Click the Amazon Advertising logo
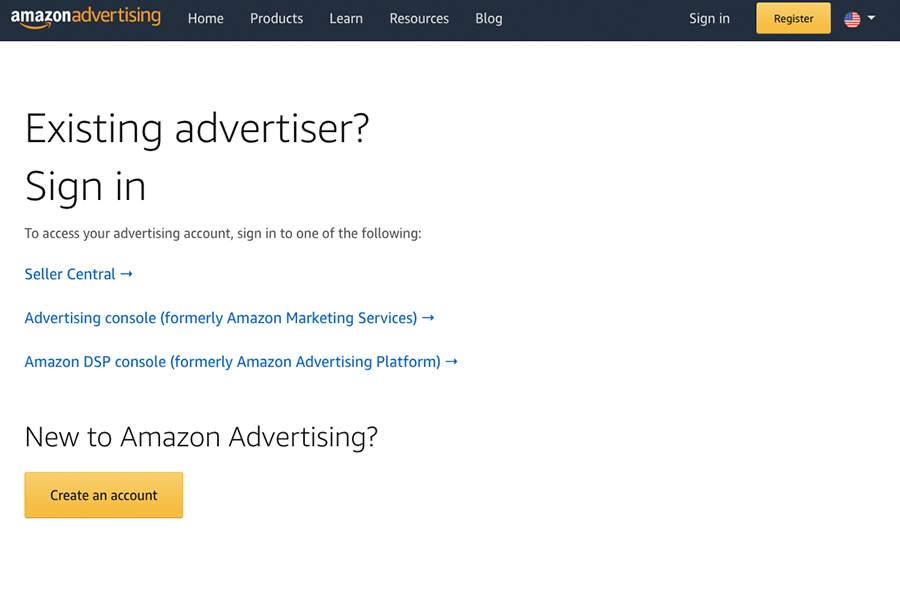The width and height of the screenshot is (900, 600). pos(85,18)
